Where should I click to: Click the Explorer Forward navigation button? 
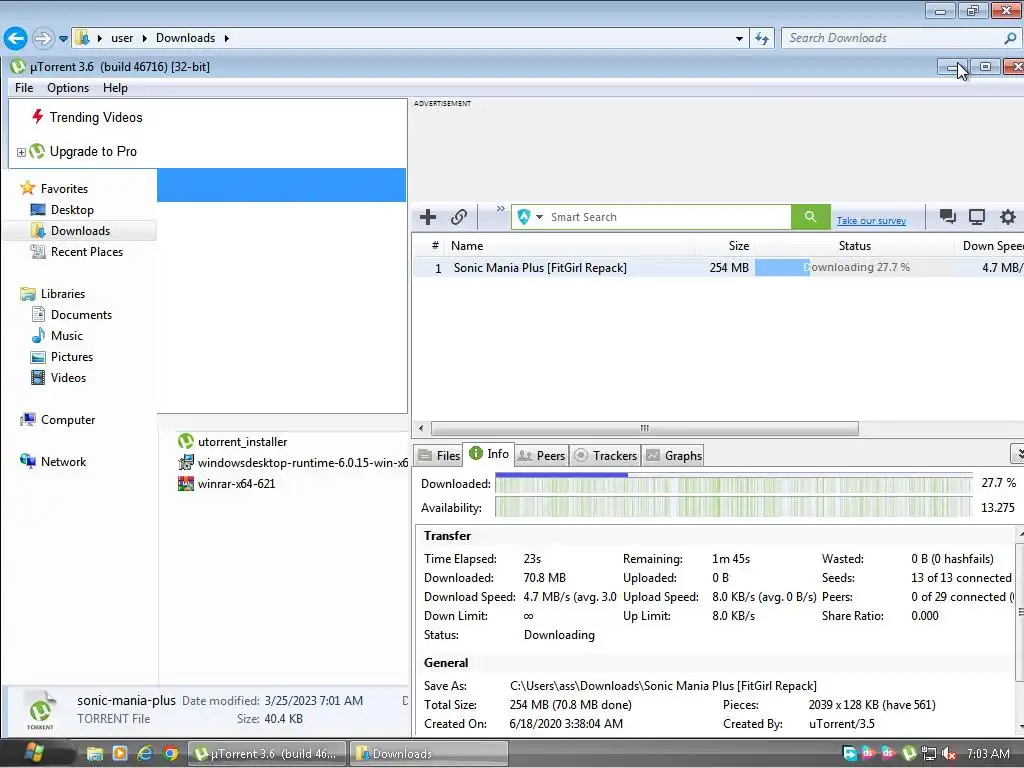click(x=43, y=39)
